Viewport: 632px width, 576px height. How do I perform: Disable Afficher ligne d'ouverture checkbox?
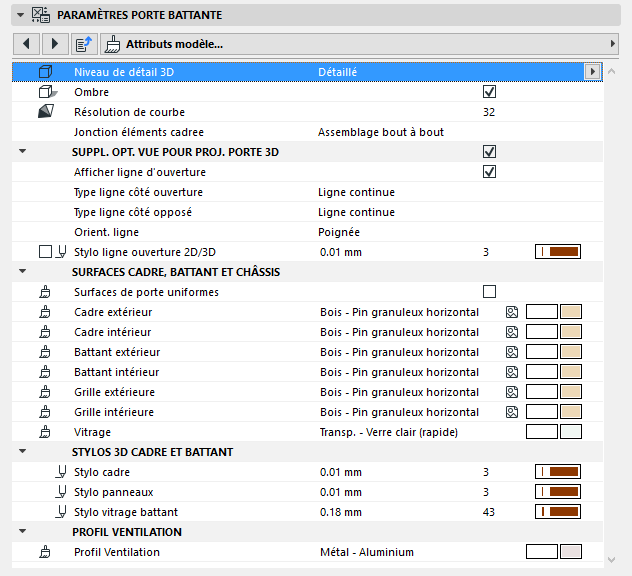(x=489, y=172)
